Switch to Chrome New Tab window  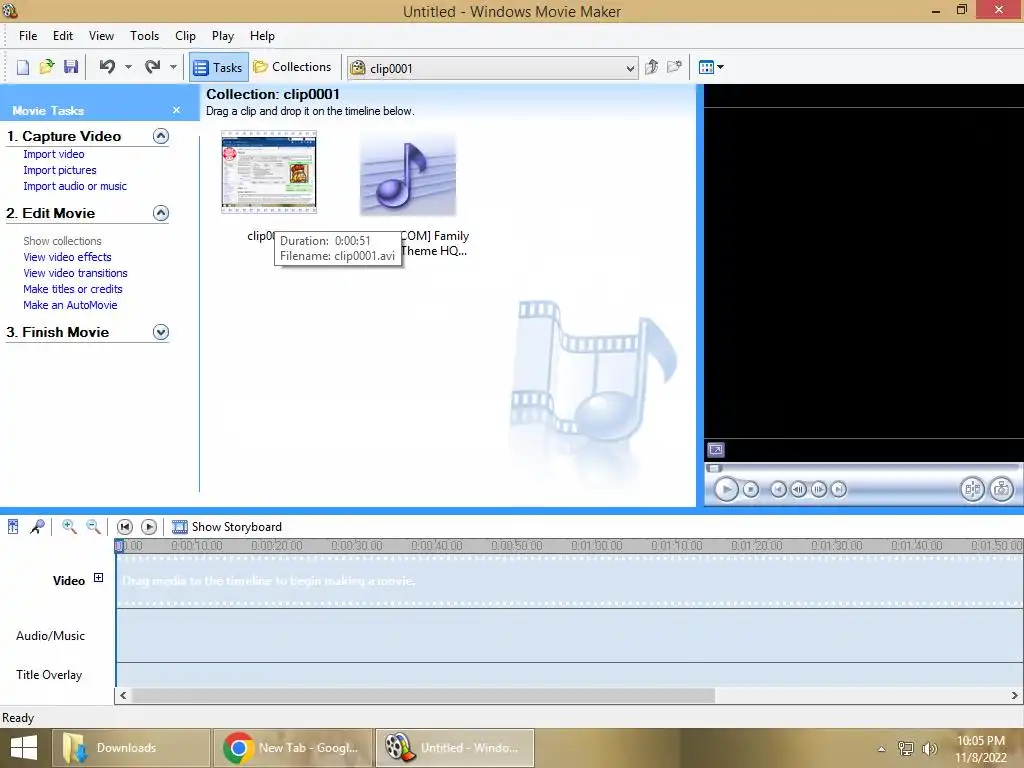[x=293, y=748]
